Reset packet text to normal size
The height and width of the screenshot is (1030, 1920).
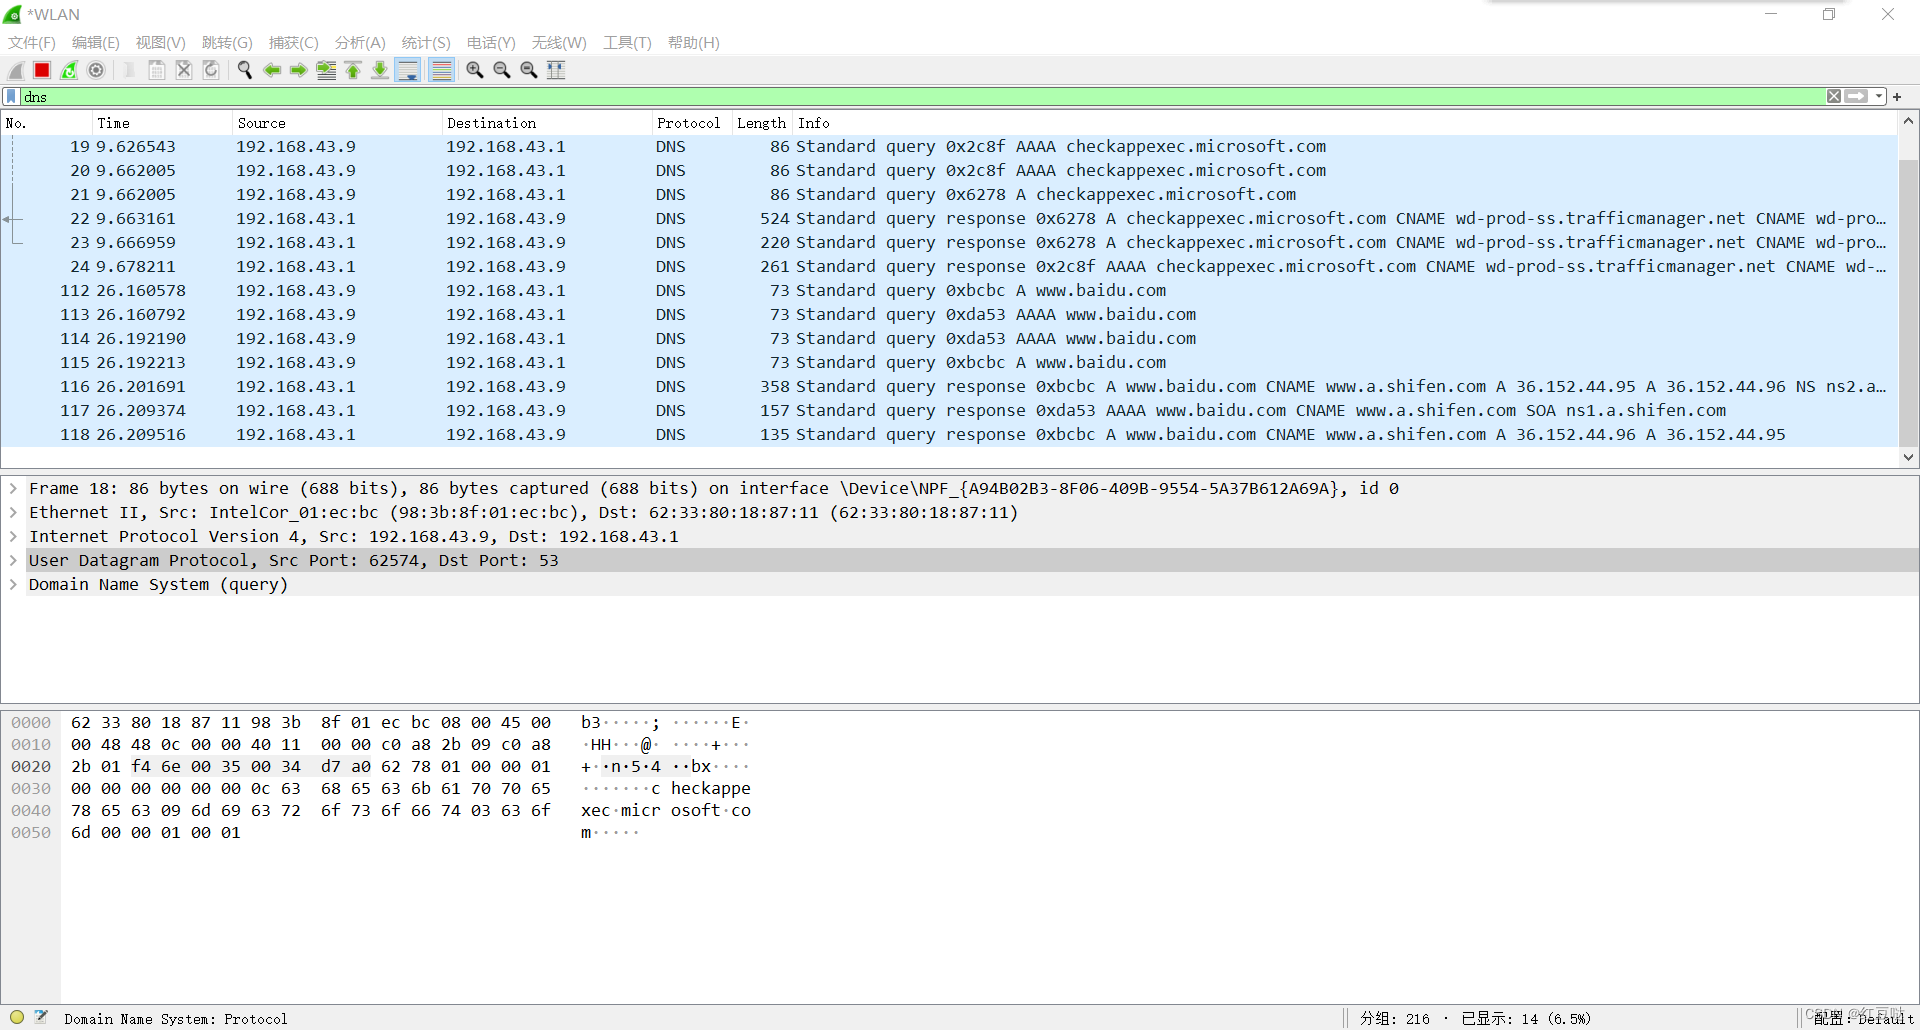(529, 70)
